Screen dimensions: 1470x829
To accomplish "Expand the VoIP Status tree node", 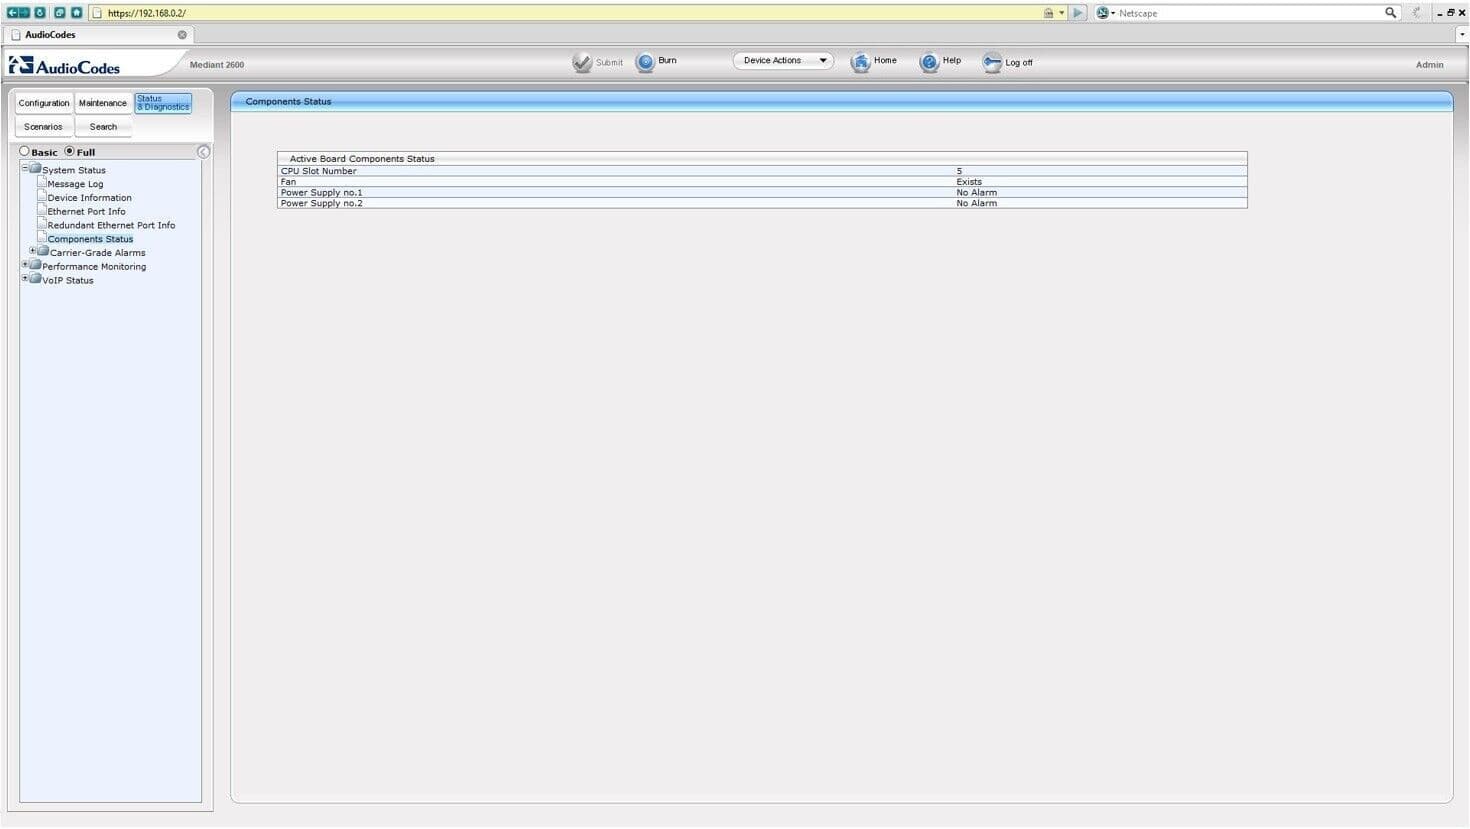I will [25, 280].
